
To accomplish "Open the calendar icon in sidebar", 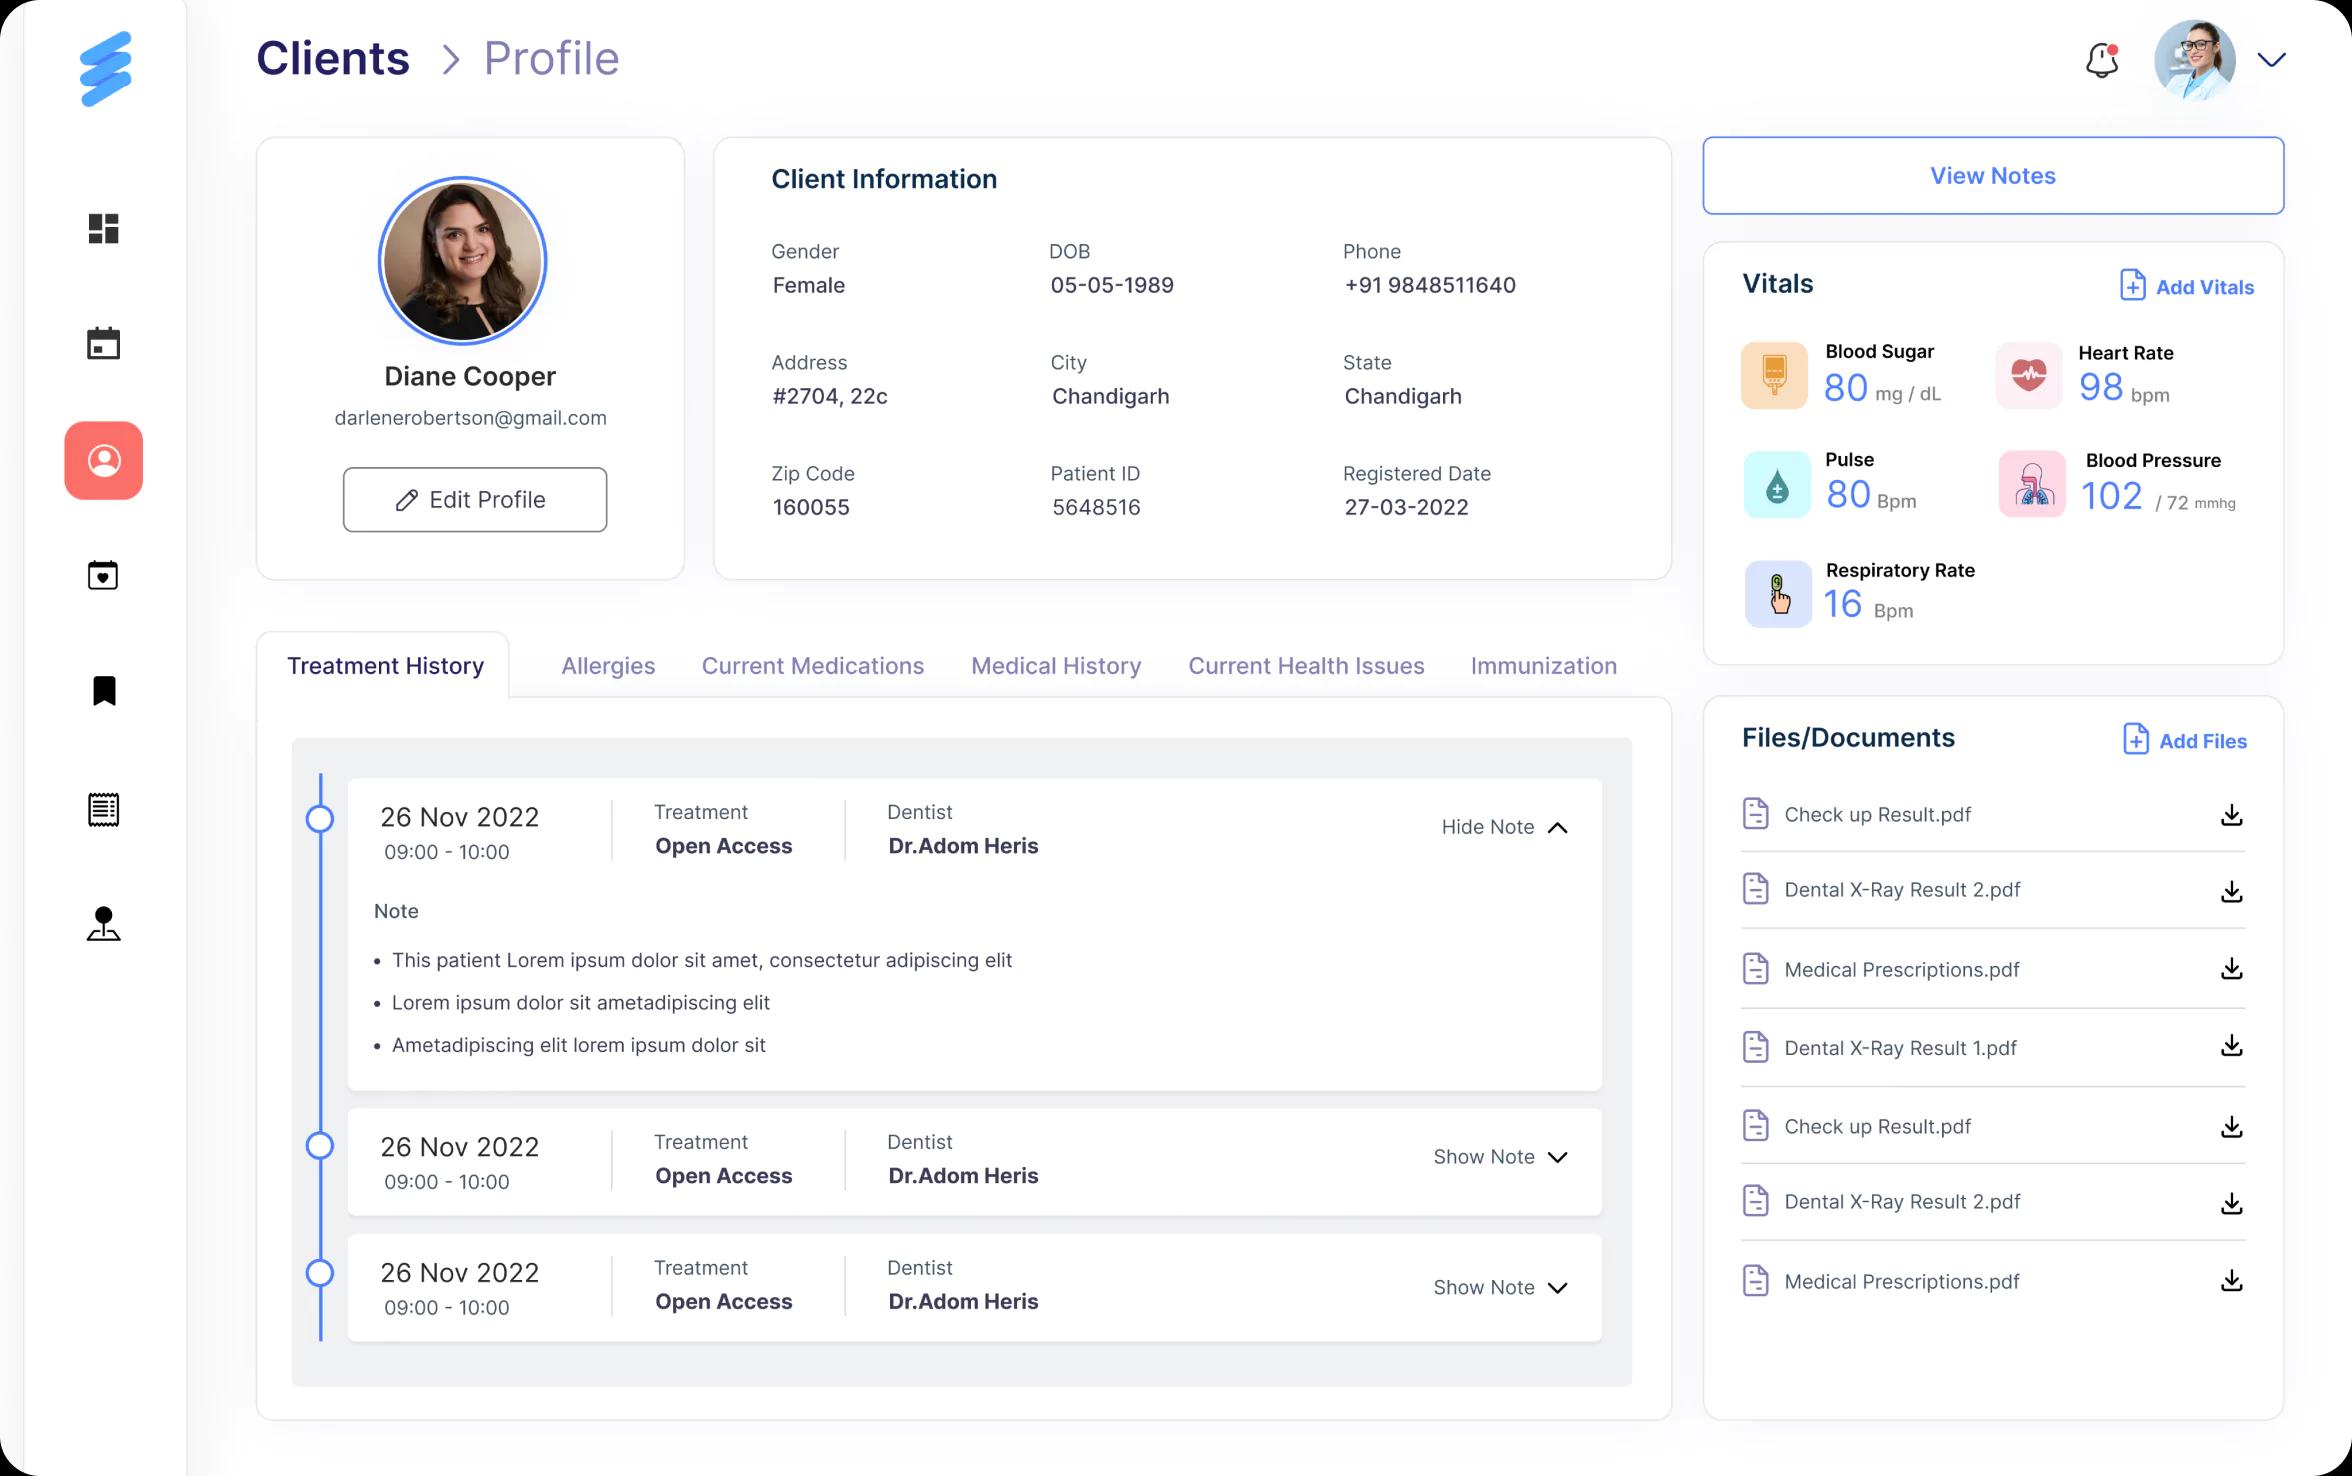I will pyautogui.click(x=104, y=343).
